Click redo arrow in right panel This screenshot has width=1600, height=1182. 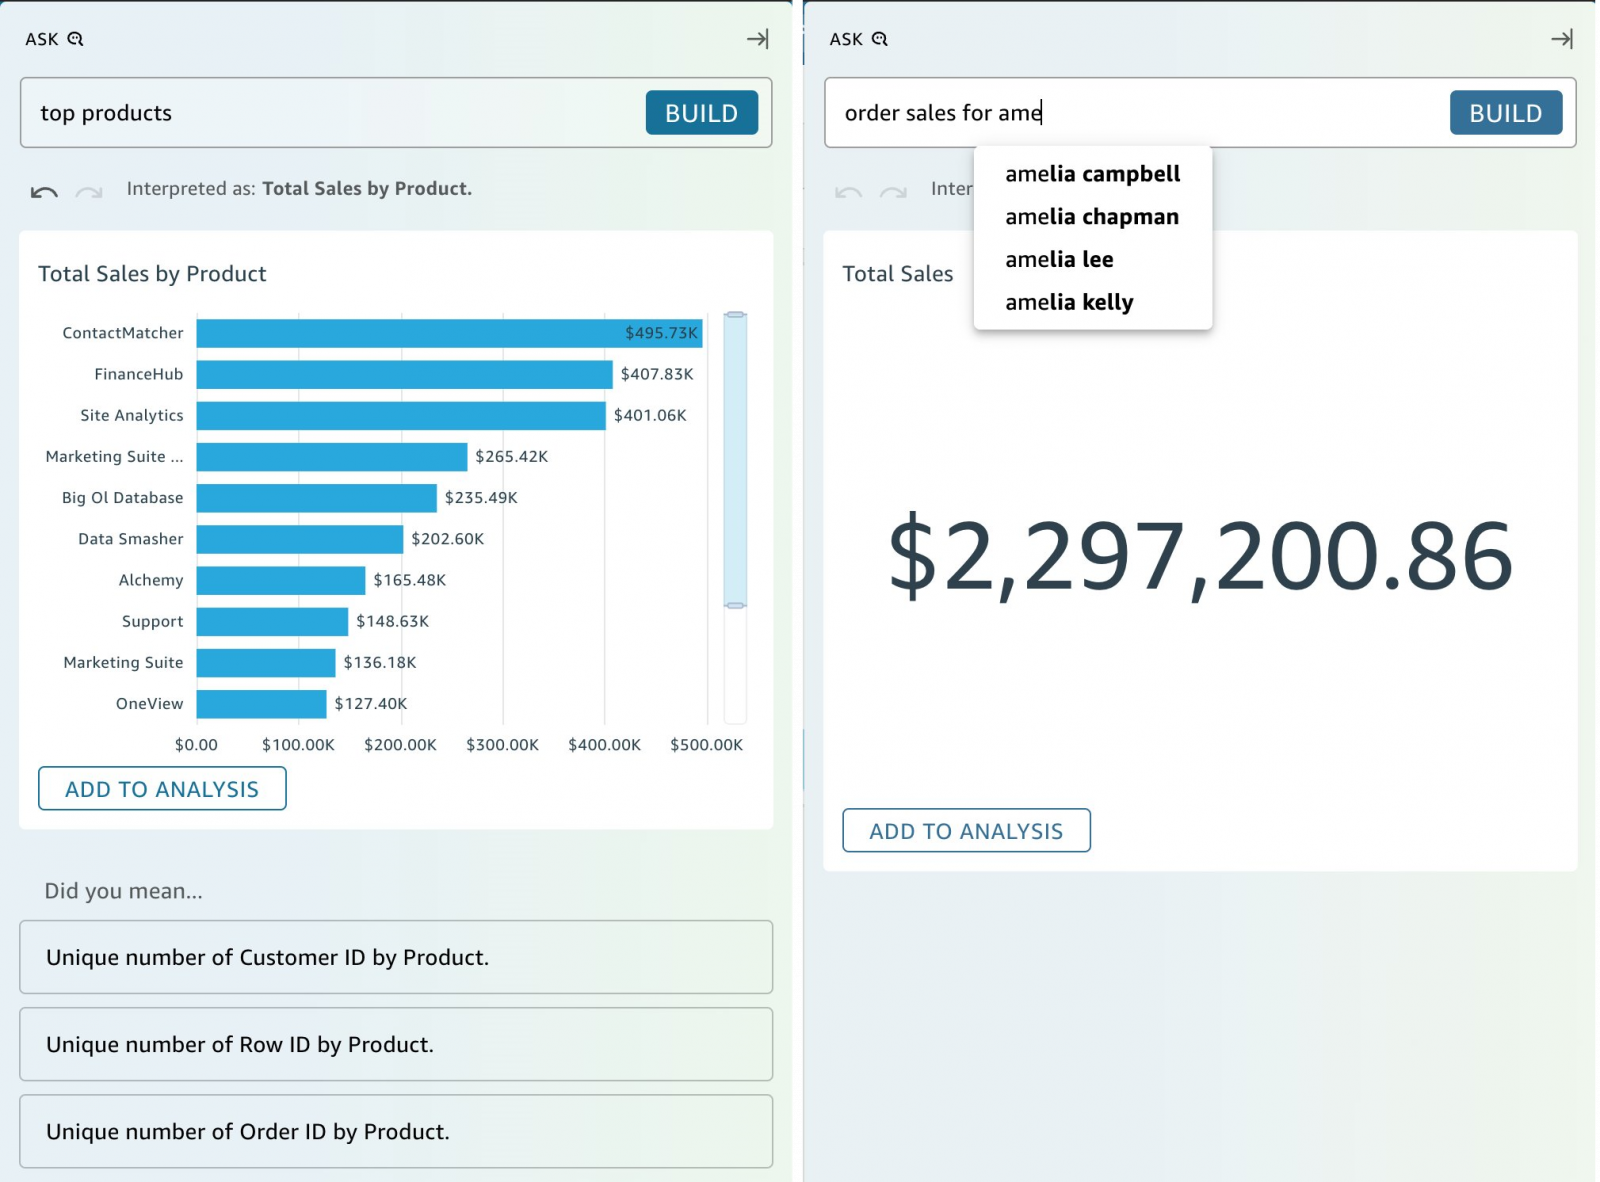(x=893, y=191)
